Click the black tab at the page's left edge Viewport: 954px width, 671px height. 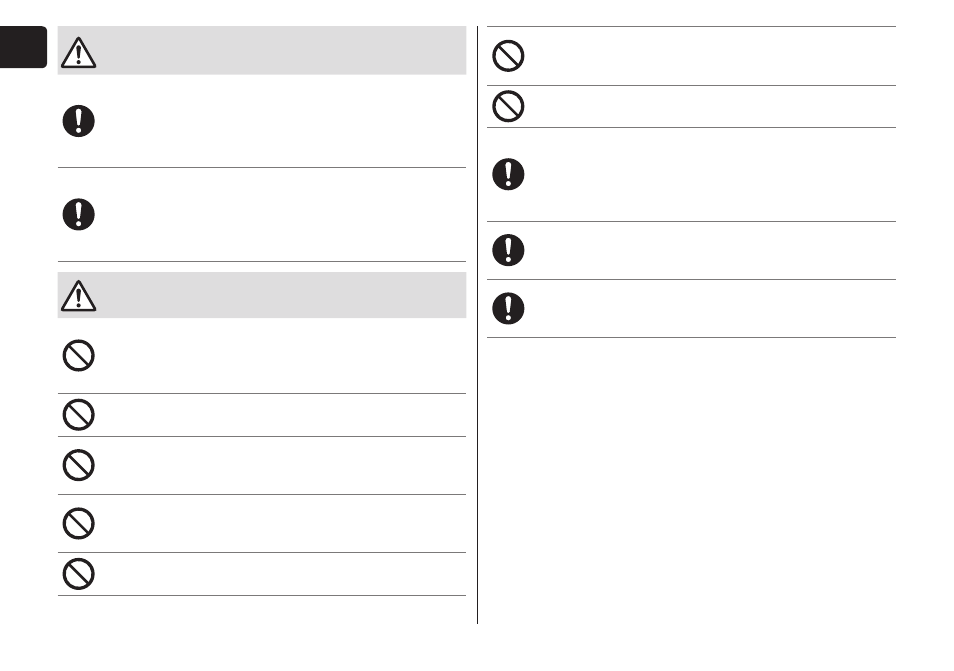23,47
